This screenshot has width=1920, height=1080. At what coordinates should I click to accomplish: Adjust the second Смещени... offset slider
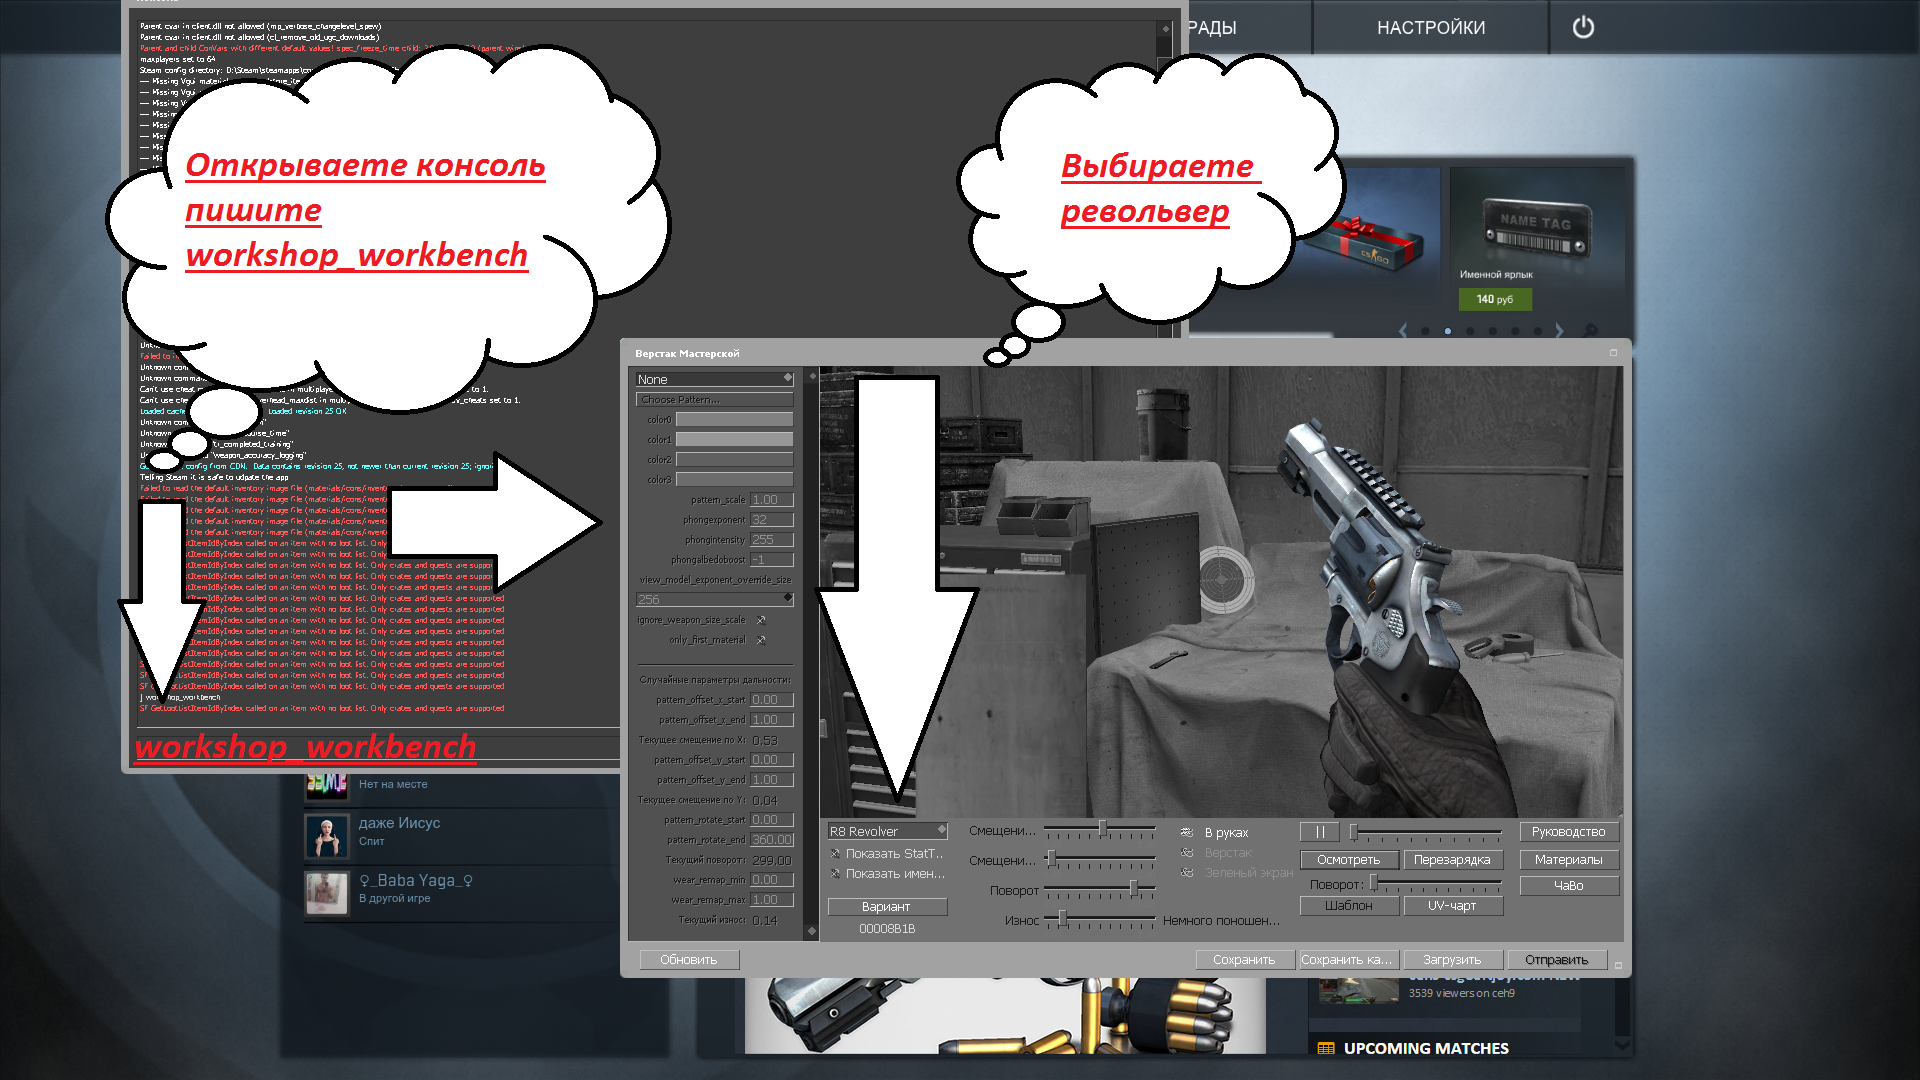pos(1100,859)
